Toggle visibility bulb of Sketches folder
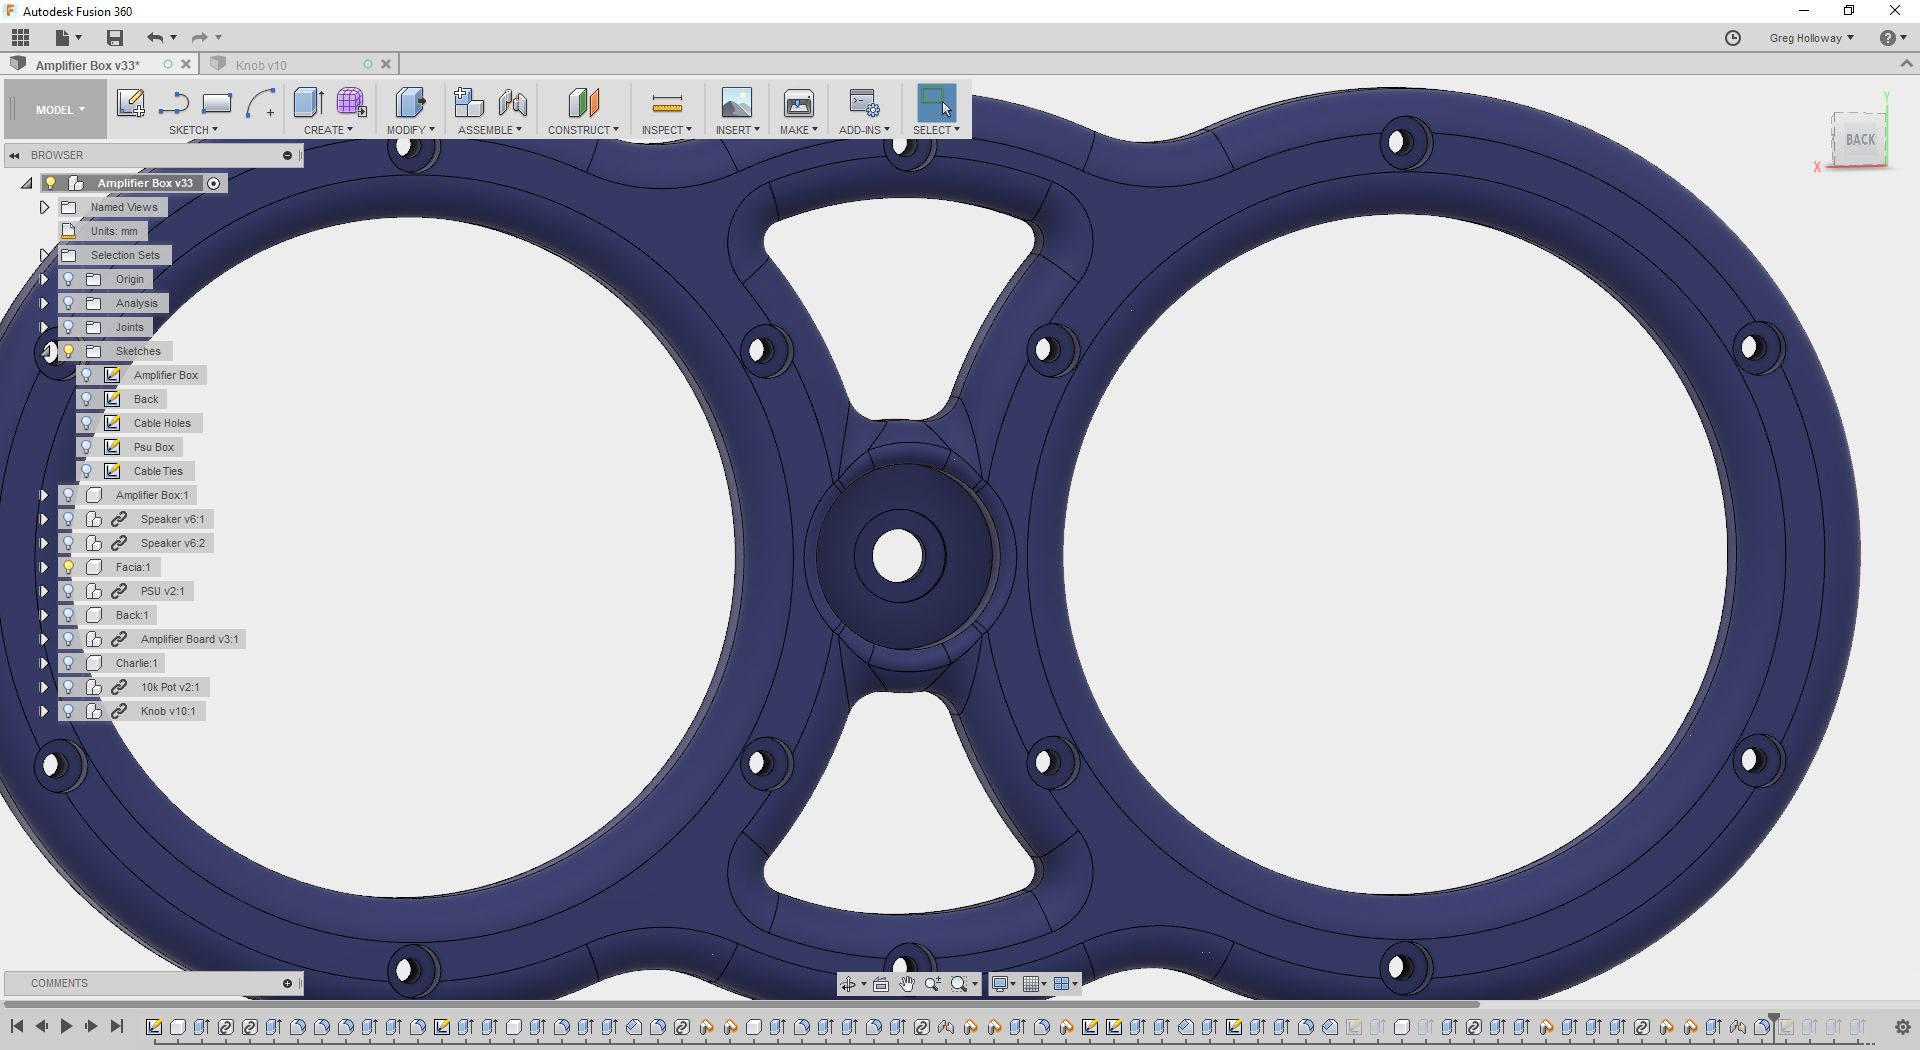 pyautogui.click(x=69, y=351)
